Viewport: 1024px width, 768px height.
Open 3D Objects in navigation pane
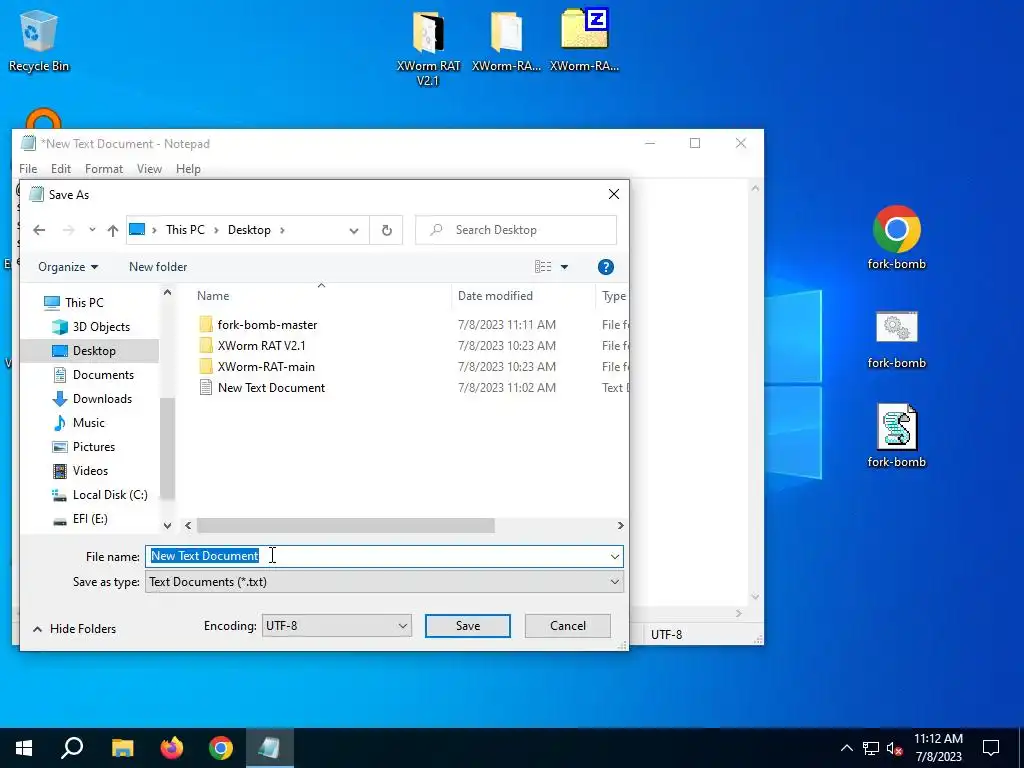(101, 327)
